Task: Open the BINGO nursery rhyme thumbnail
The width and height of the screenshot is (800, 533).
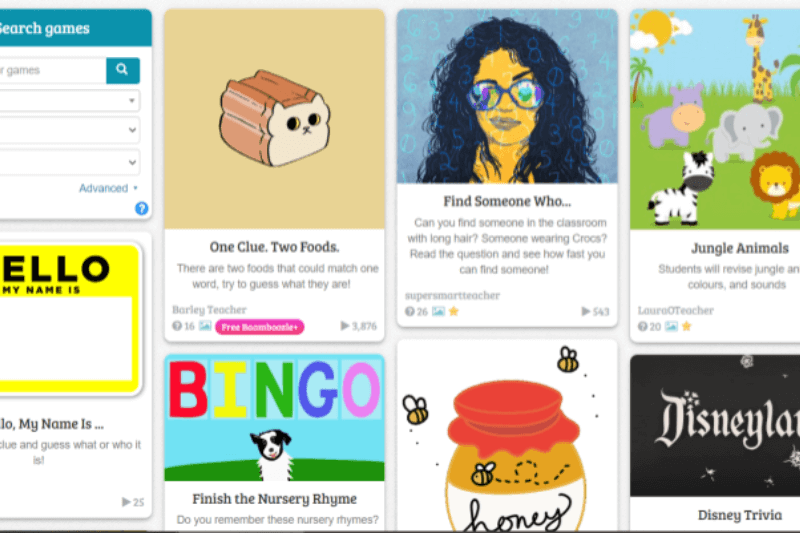Action: (x=274, y=418)
